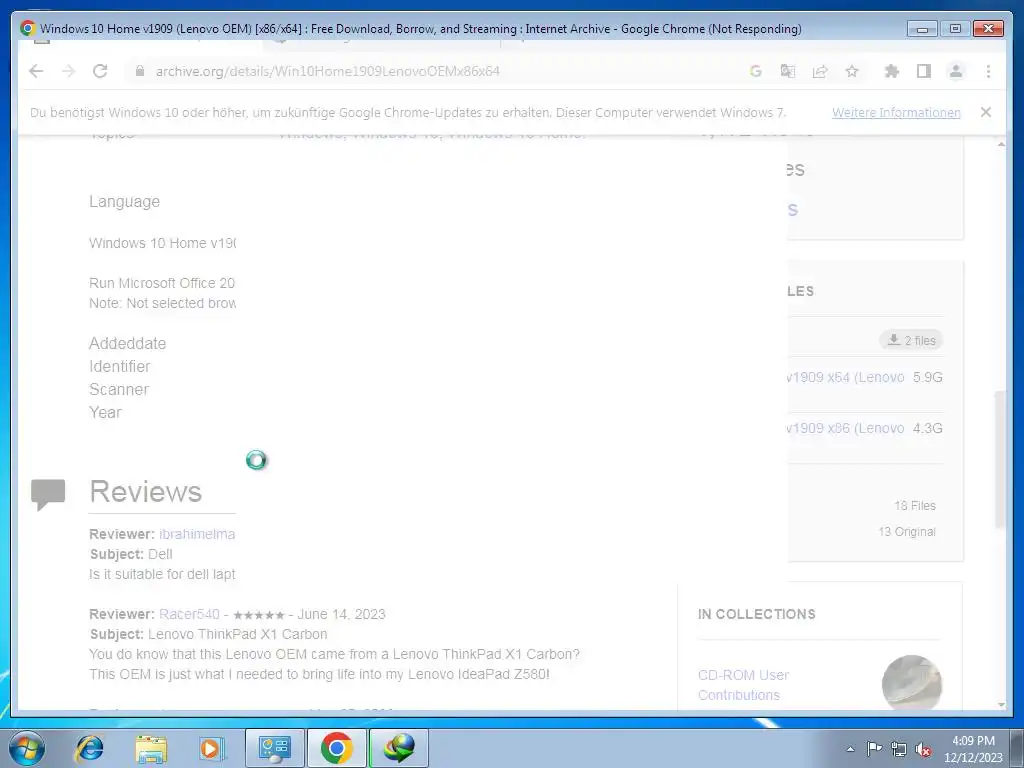
Task: Click the Identifier label
Action: [x=120, y=366]
